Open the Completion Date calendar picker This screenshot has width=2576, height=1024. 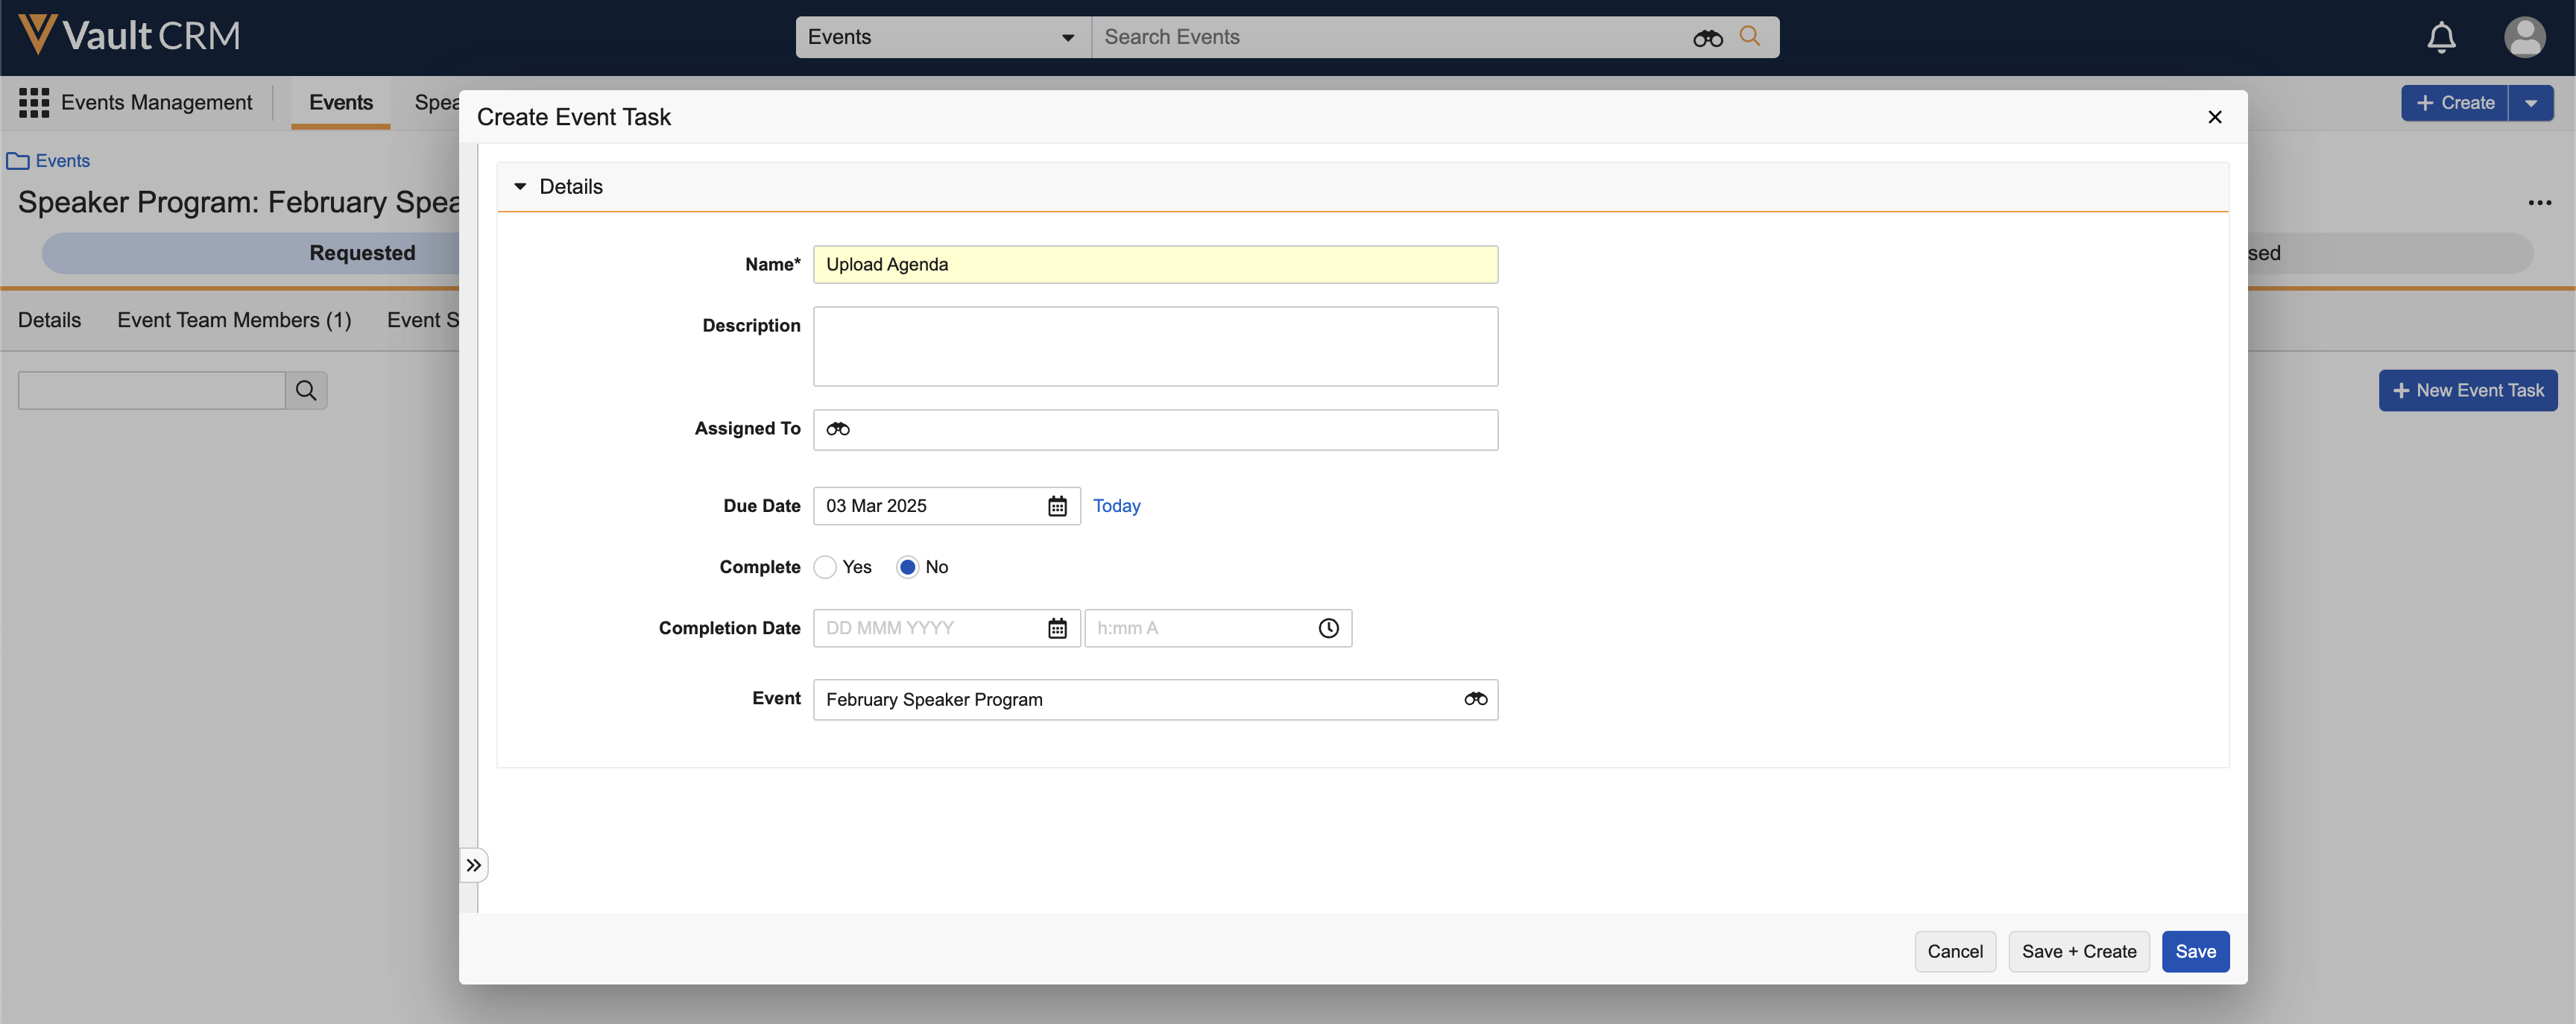[x=1056, y=628]
